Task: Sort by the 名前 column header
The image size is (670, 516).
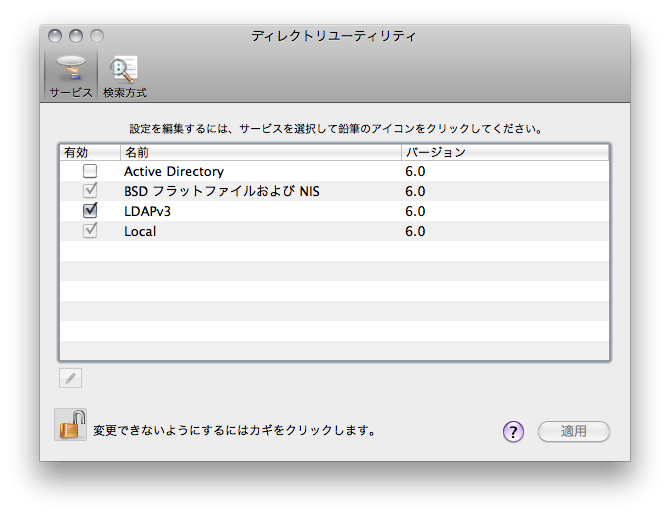Action: [260, 152]
